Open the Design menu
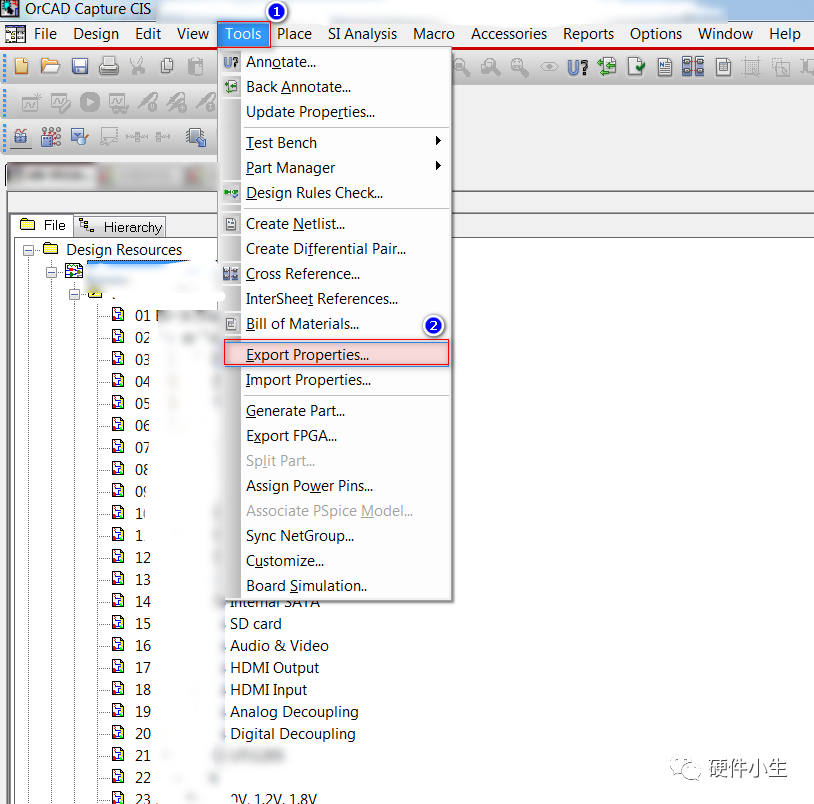The width and height of the screenshot is (814, 804). [96, 34]
